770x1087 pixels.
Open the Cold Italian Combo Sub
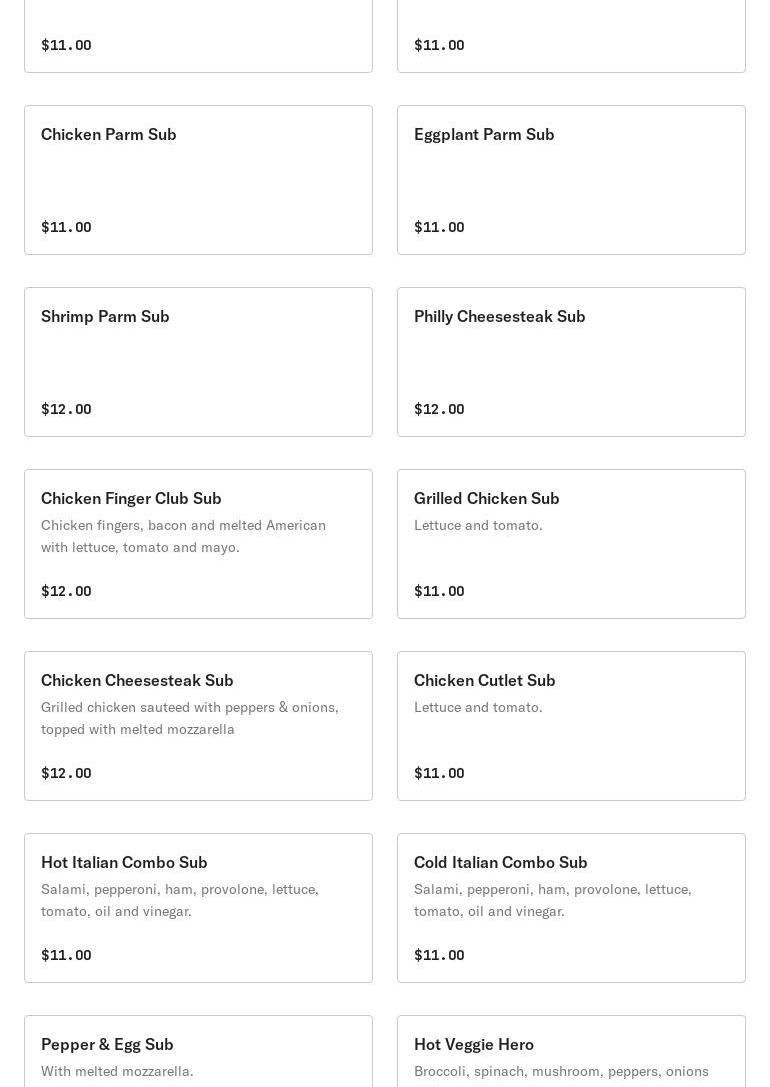tap(500, 862)
